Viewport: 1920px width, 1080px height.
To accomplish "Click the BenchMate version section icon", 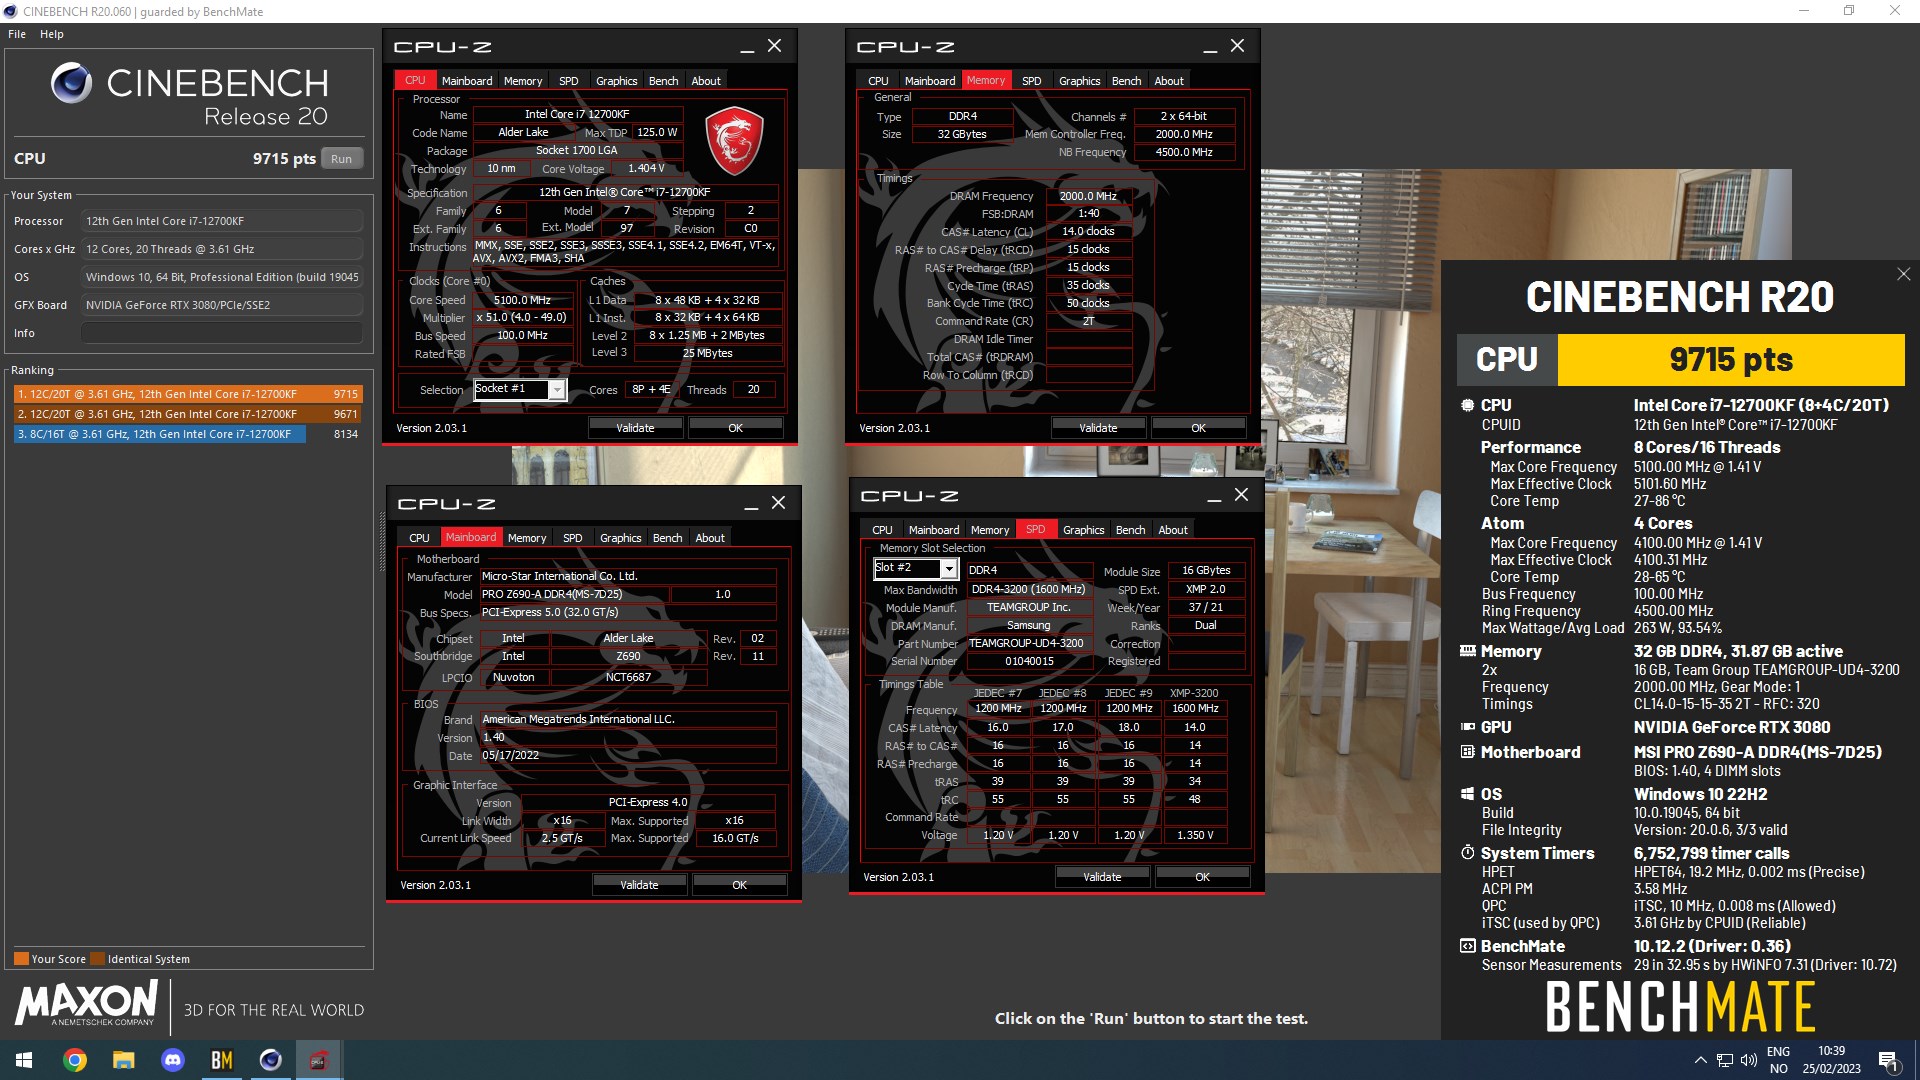I will [x=1467, y=946].
